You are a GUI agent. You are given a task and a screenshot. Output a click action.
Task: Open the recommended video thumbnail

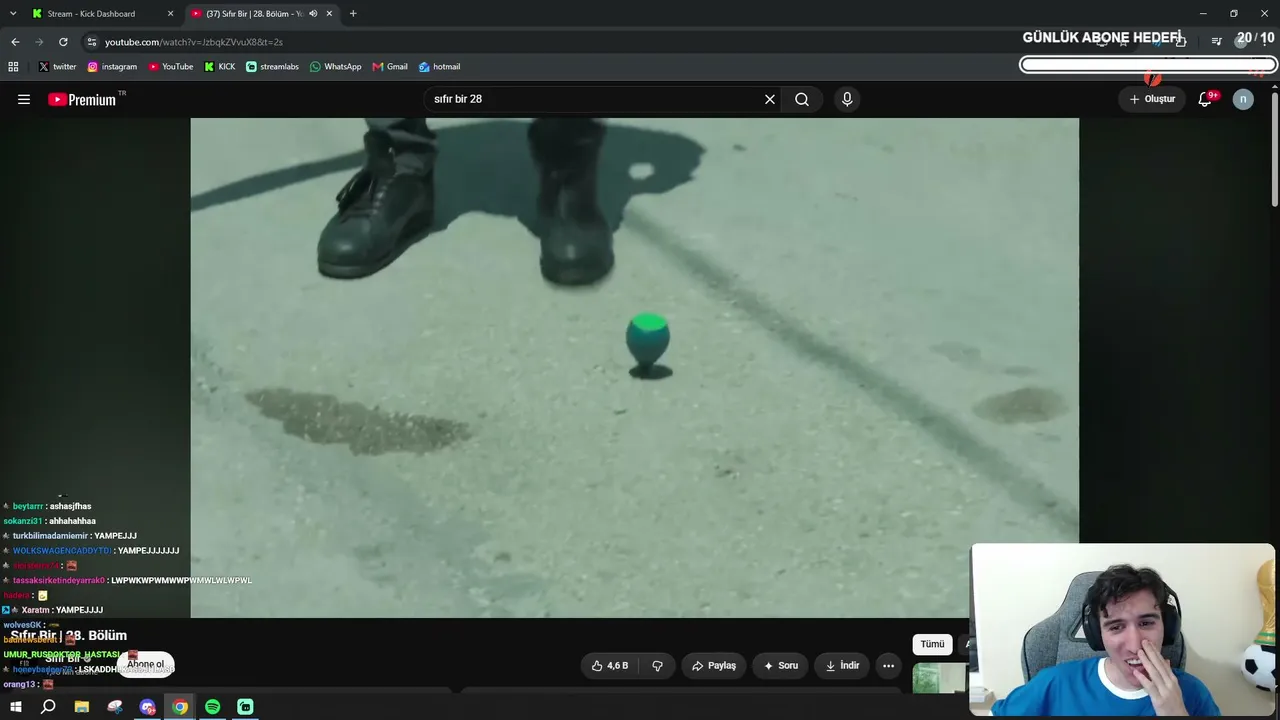[940, 678]
